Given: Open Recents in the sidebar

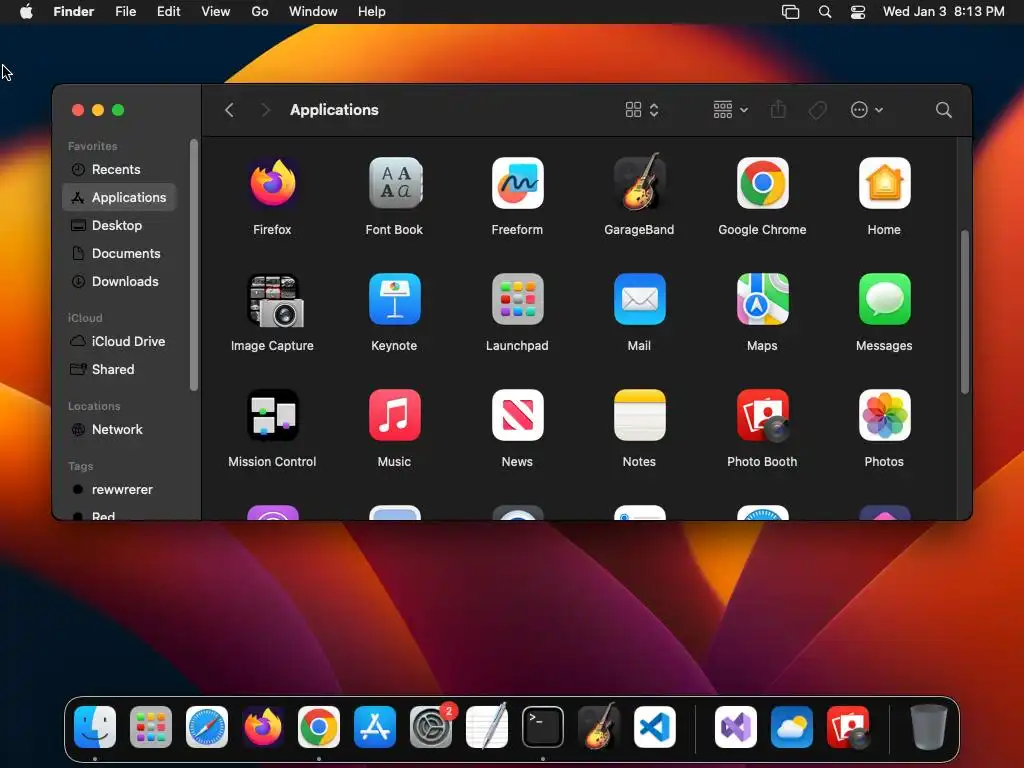Looking at the screenshot, I should pos(119,169).
